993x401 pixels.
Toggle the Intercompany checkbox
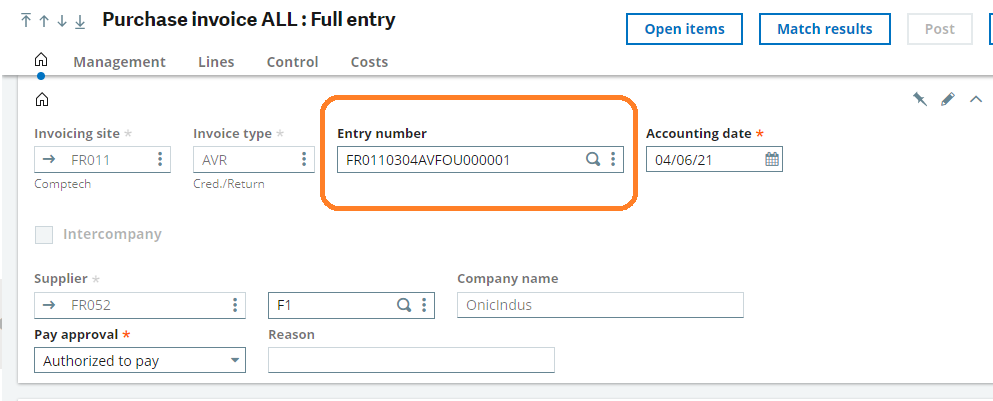point(44,235)
